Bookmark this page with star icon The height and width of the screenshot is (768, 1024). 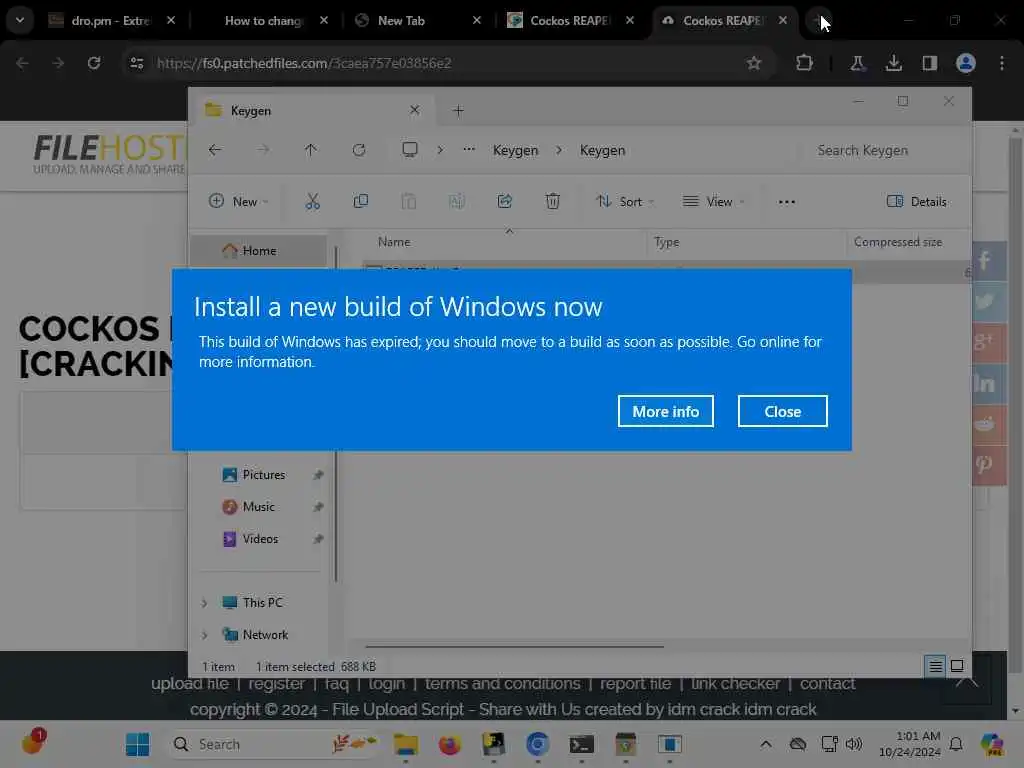coord(754,63)
